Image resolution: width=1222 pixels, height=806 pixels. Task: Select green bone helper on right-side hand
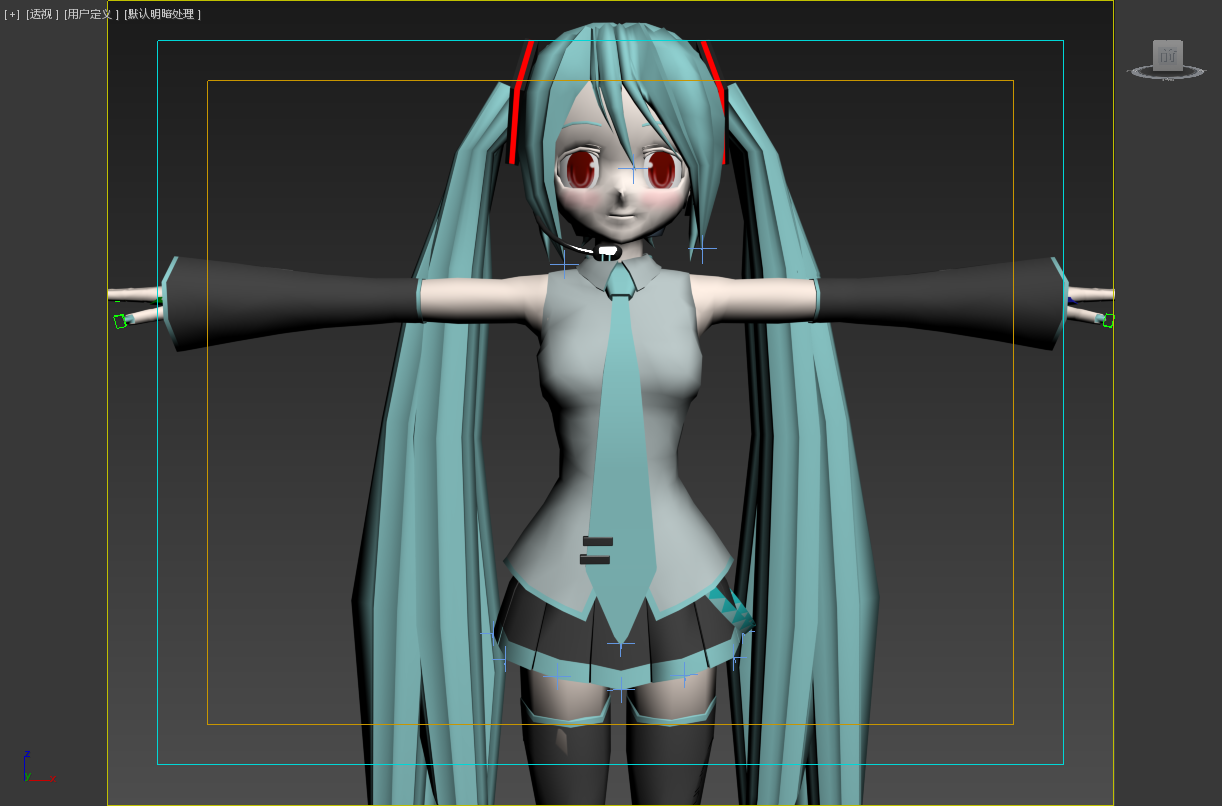tap(1108, 320)
